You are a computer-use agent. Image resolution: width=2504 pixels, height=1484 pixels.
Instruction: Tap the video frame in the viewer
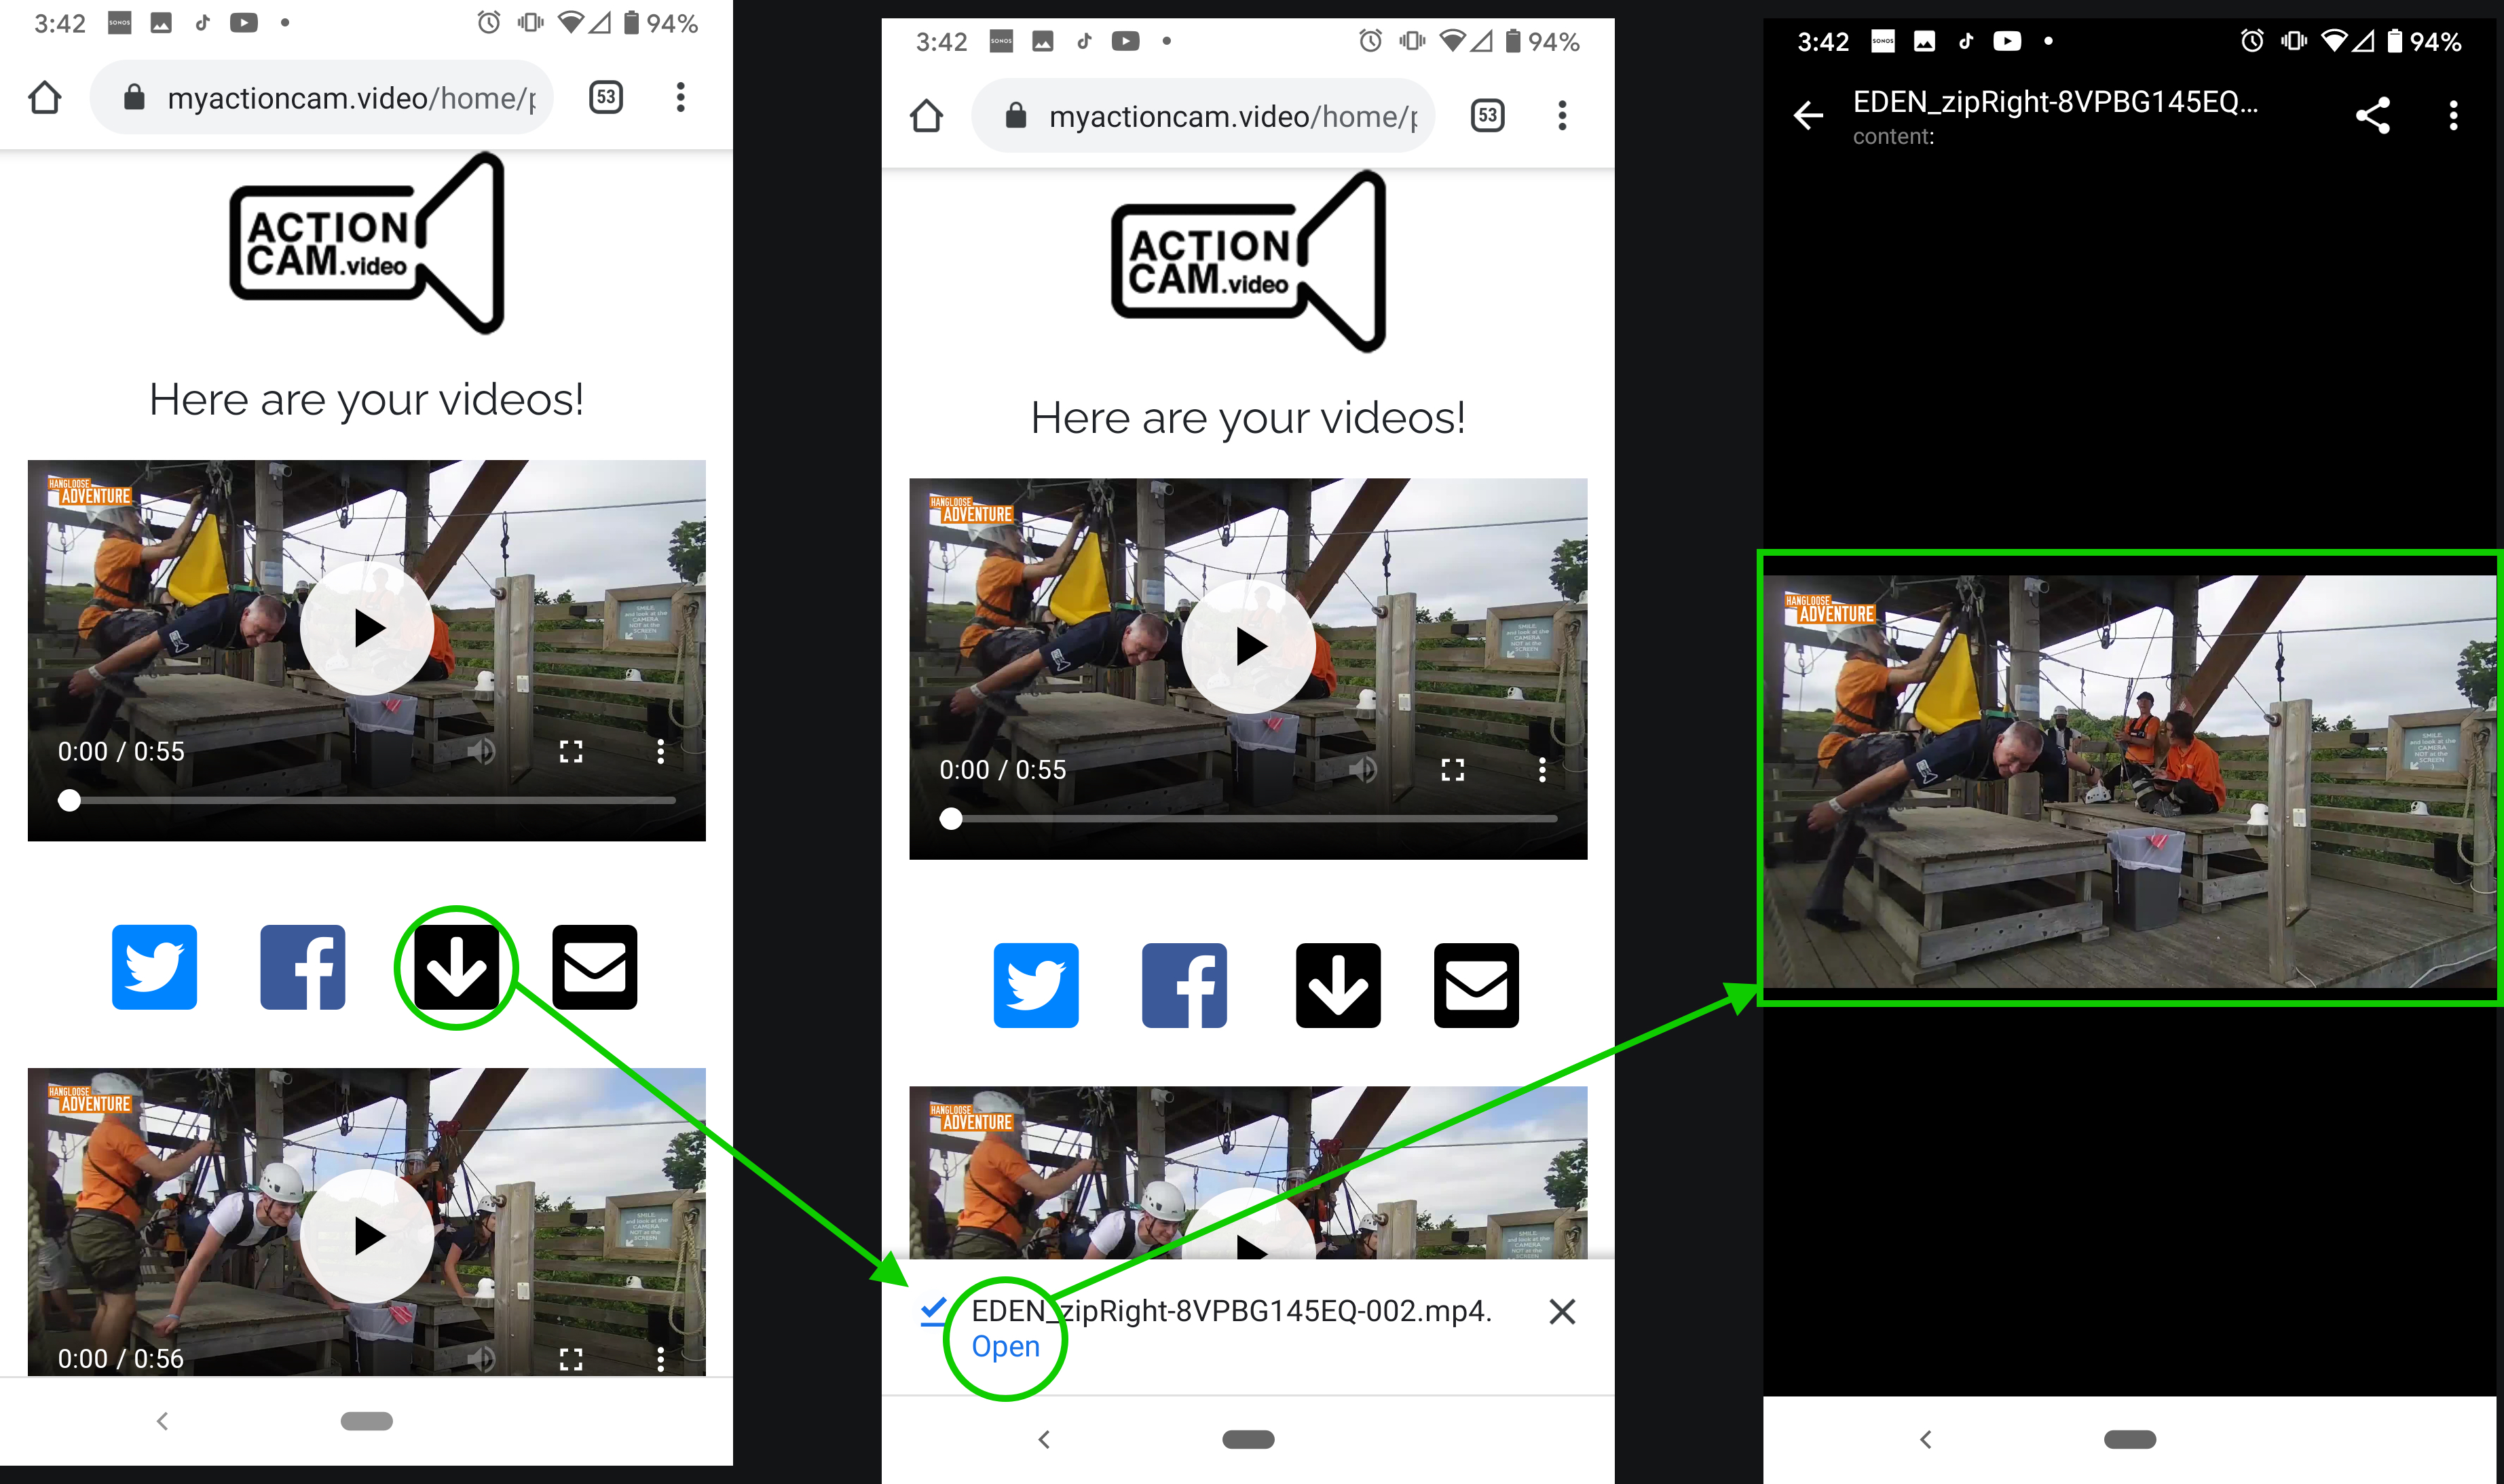click(2130, 780)
